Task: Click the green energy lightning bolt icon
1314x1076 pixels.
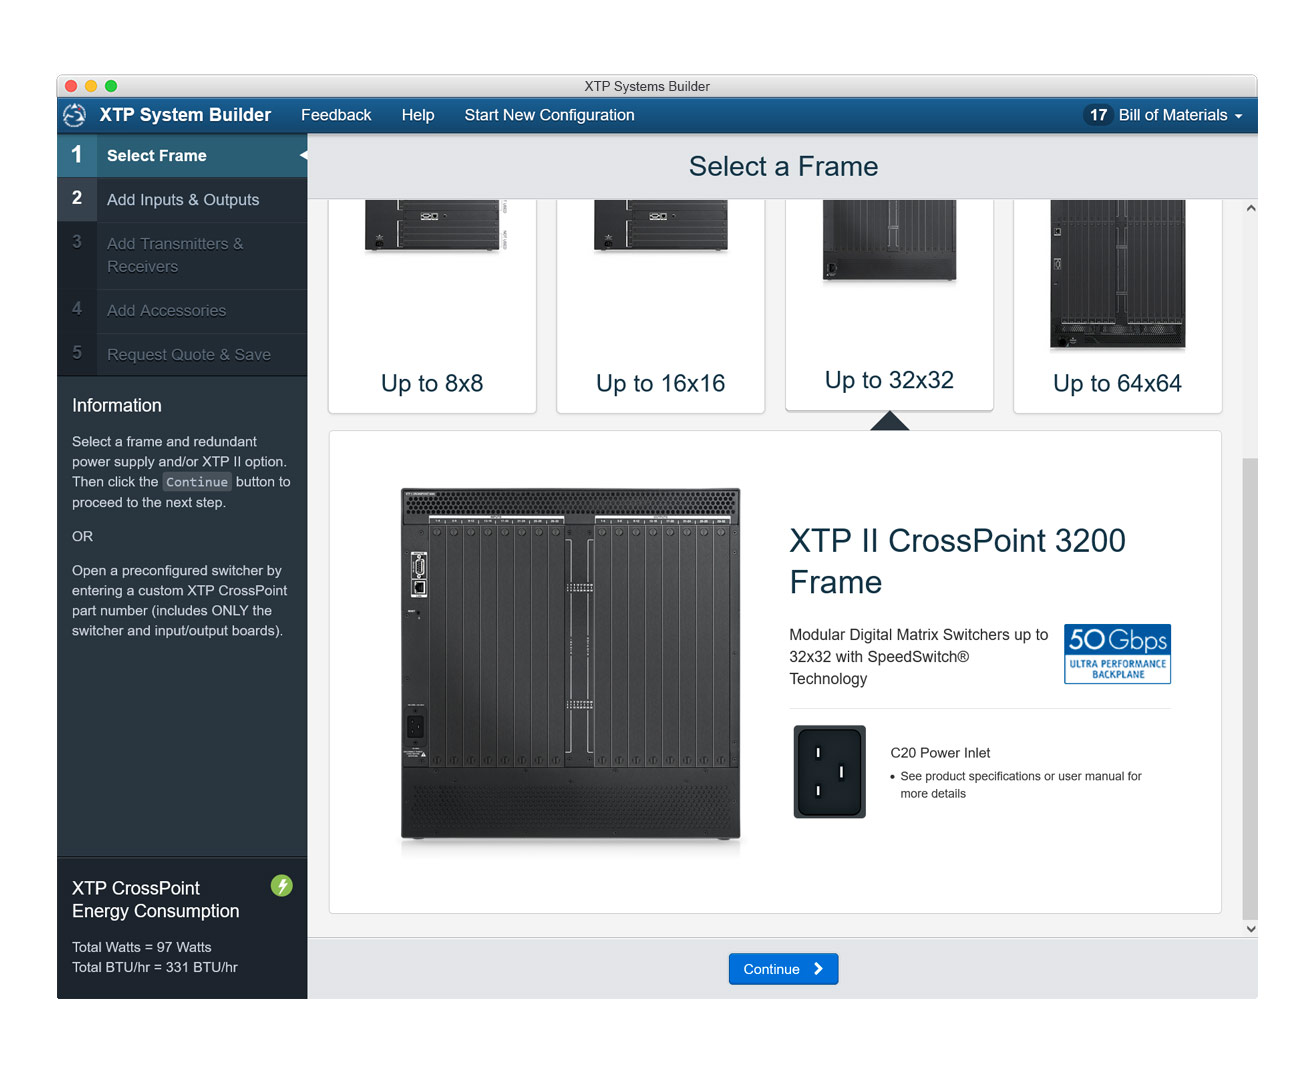Action: pyautogui.click(x=282, y=885)
